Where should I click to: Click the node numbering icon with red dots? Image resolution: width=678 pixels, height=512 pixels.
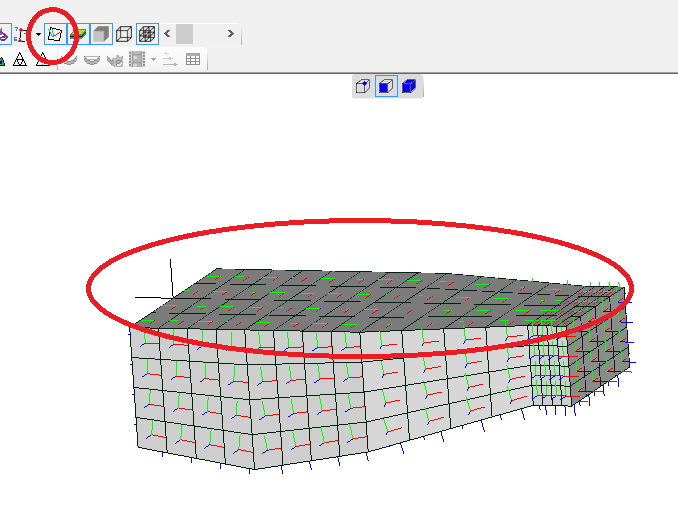coord(22,34)
